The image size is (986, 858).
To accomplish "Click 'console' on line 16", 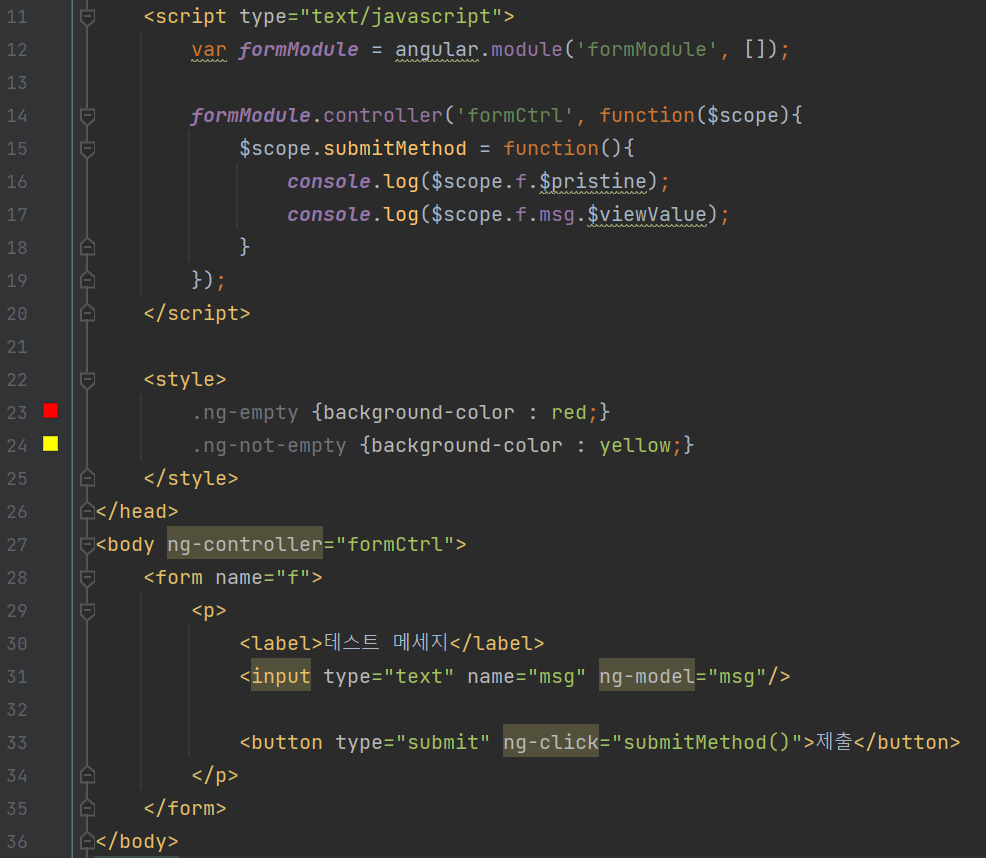I will (x=329, y=182).
